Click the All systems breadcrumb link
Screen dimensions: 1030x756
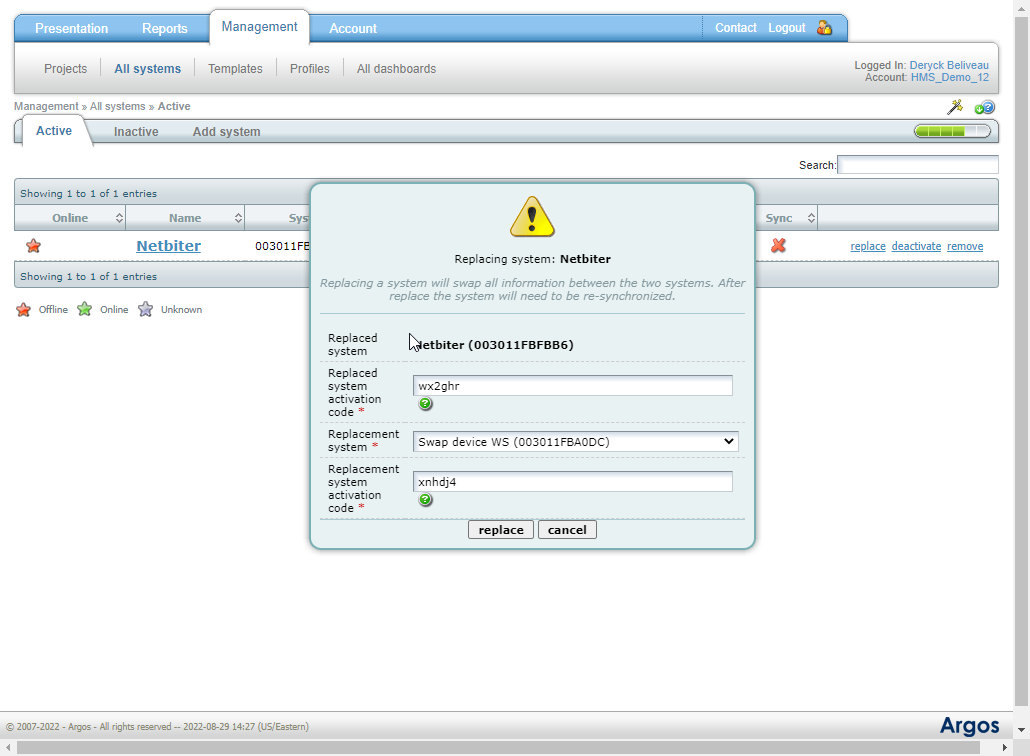(118, 106)
